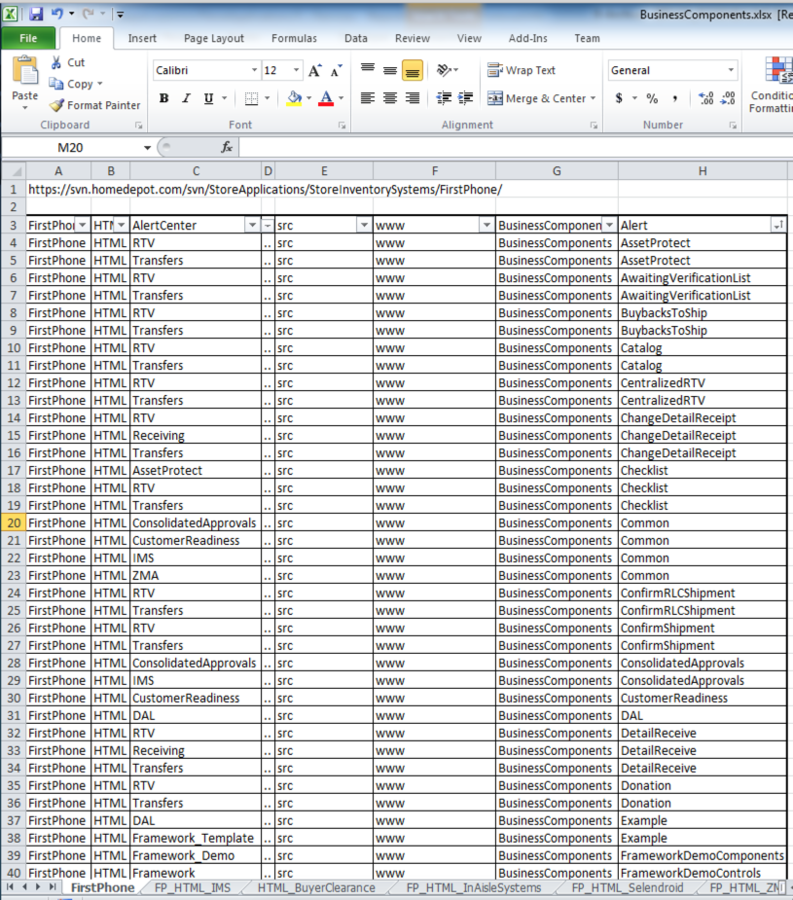Open the File tab
The image size is (793, 900).
(28, 38)
